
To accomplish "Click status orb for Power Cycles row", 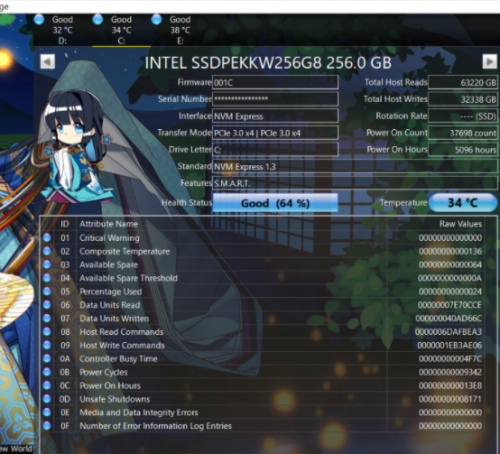I will tap(47, 372).
